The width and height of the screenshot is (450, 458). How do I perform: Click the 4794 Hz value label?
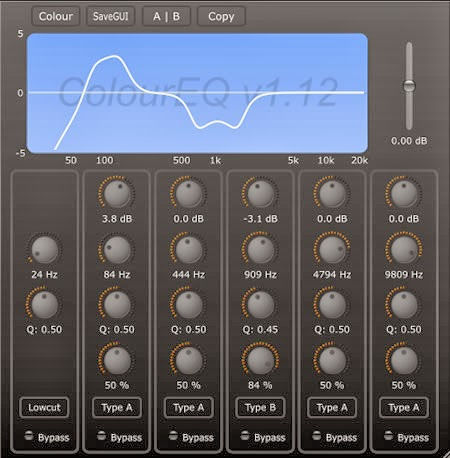coord(332,274)
